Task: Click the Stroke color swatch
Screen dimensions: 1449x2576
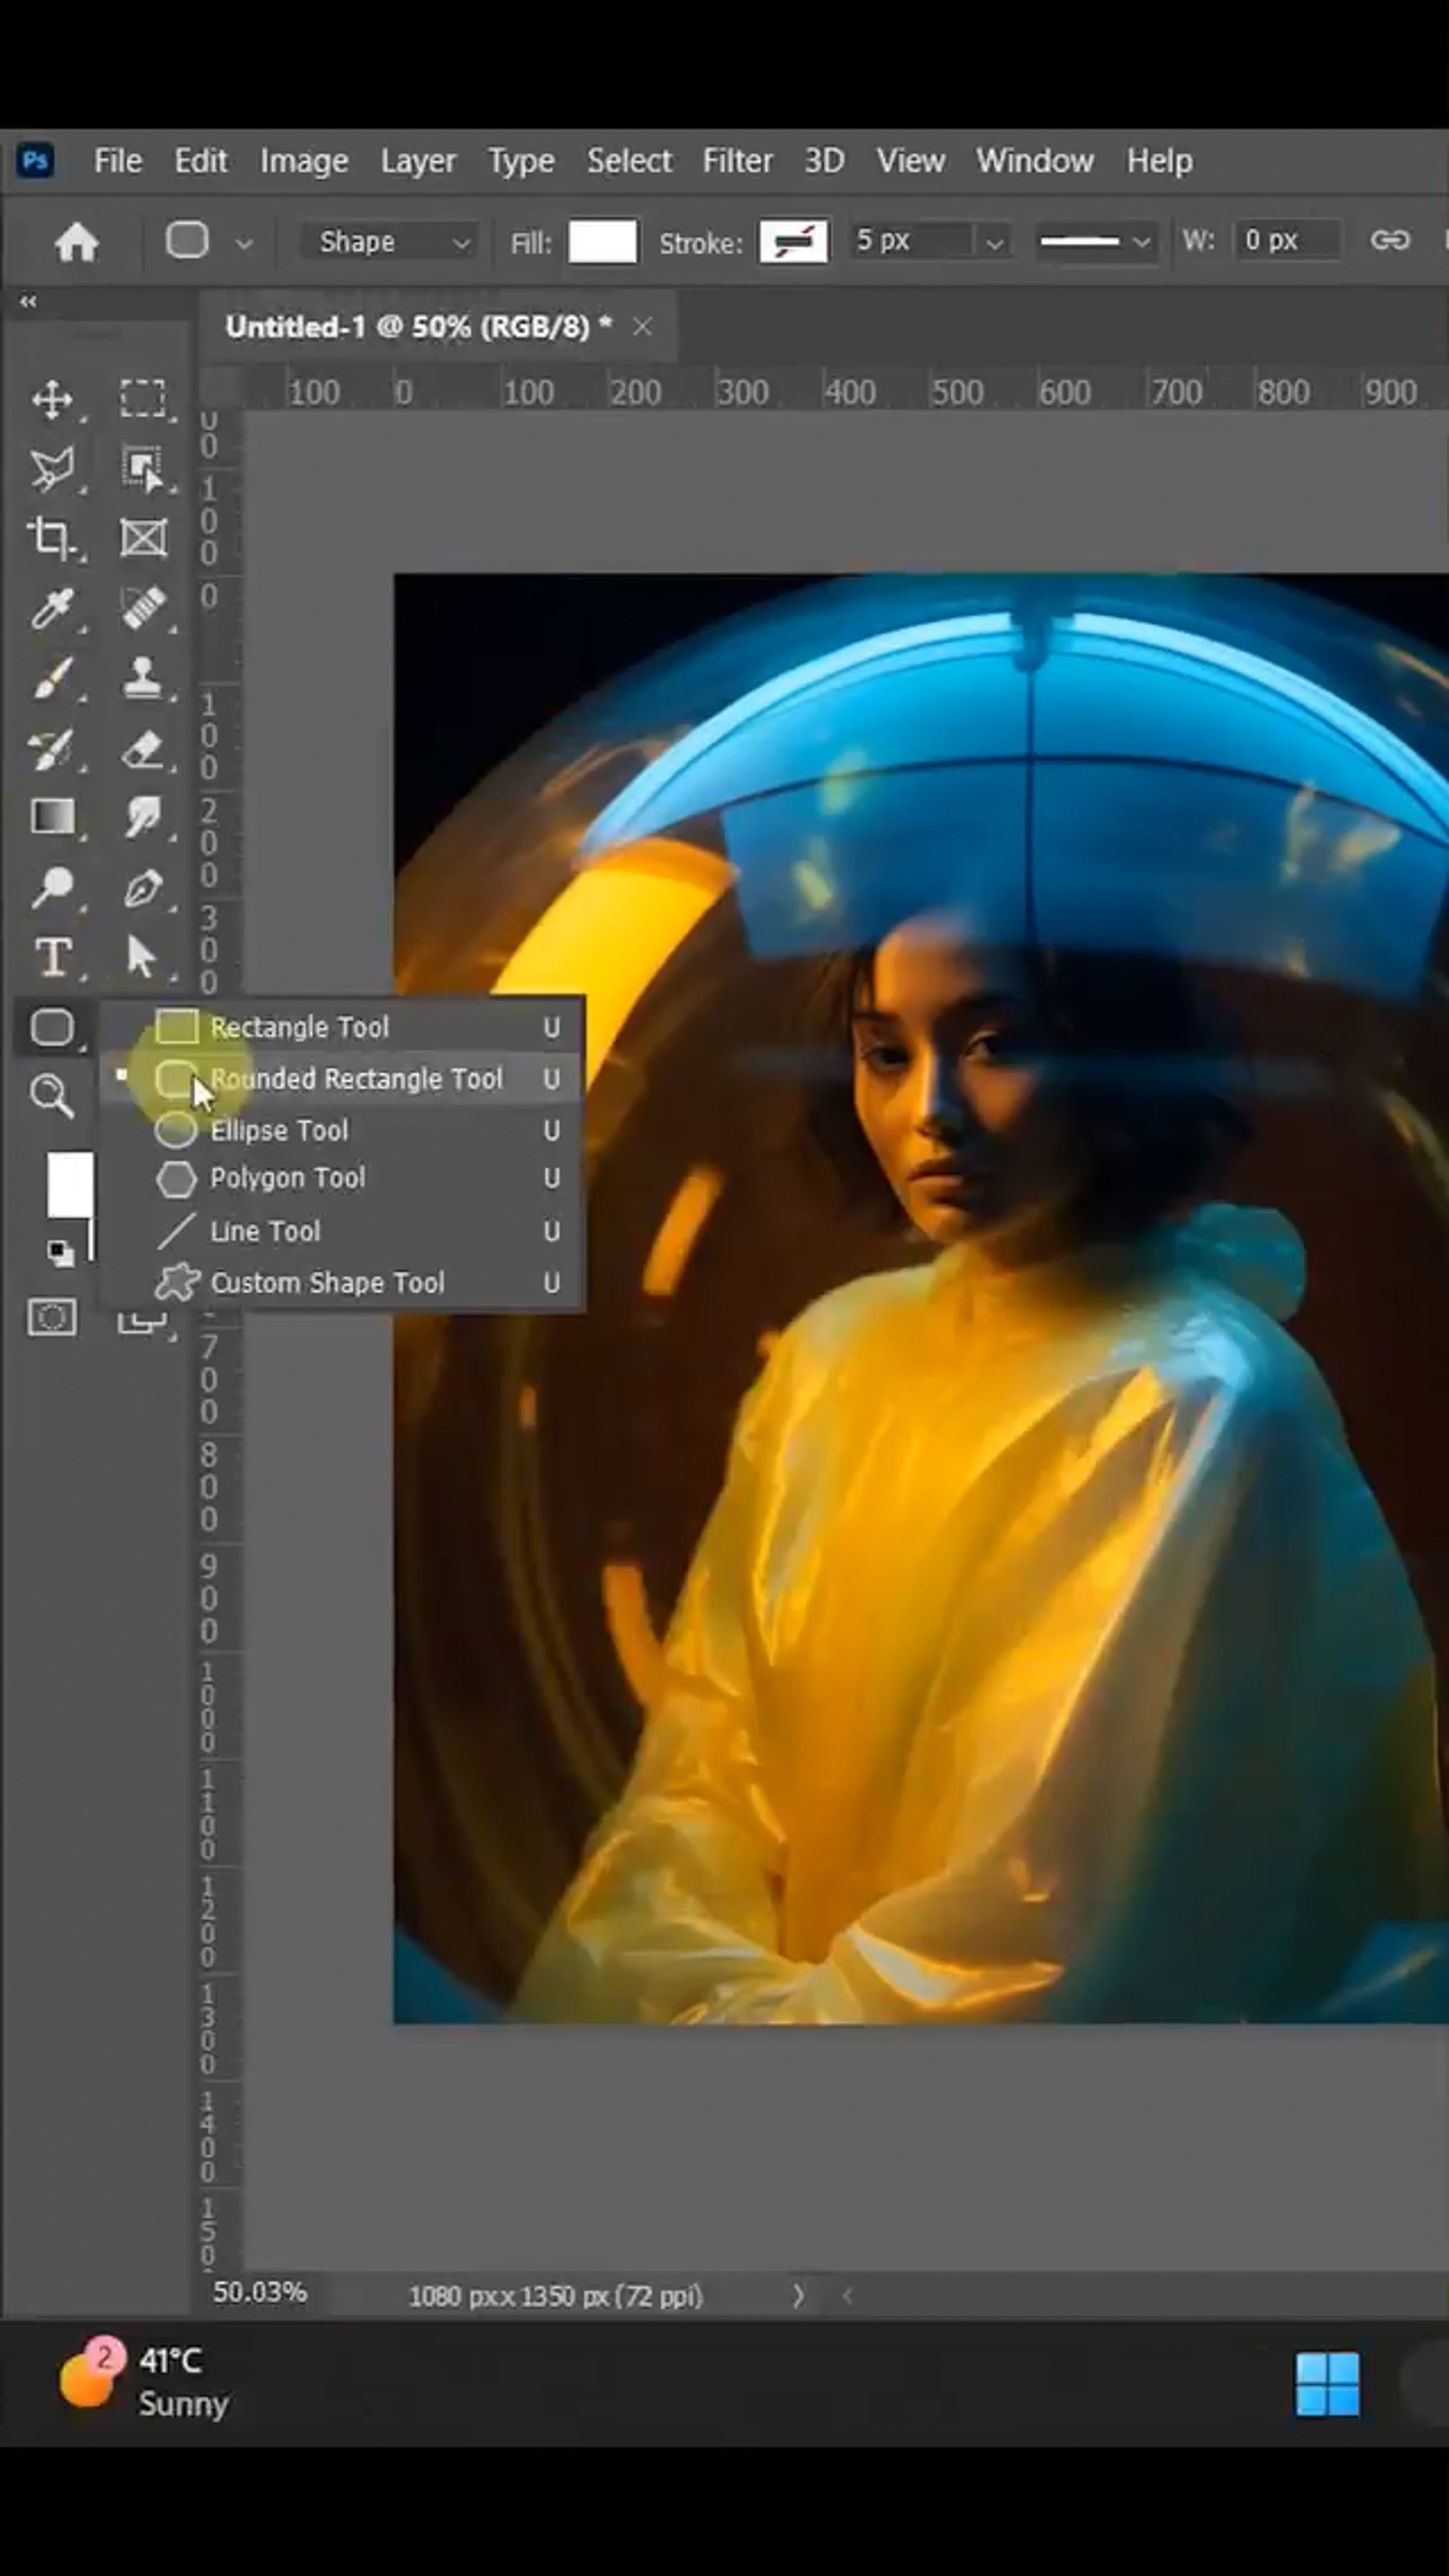Action: 793,242
